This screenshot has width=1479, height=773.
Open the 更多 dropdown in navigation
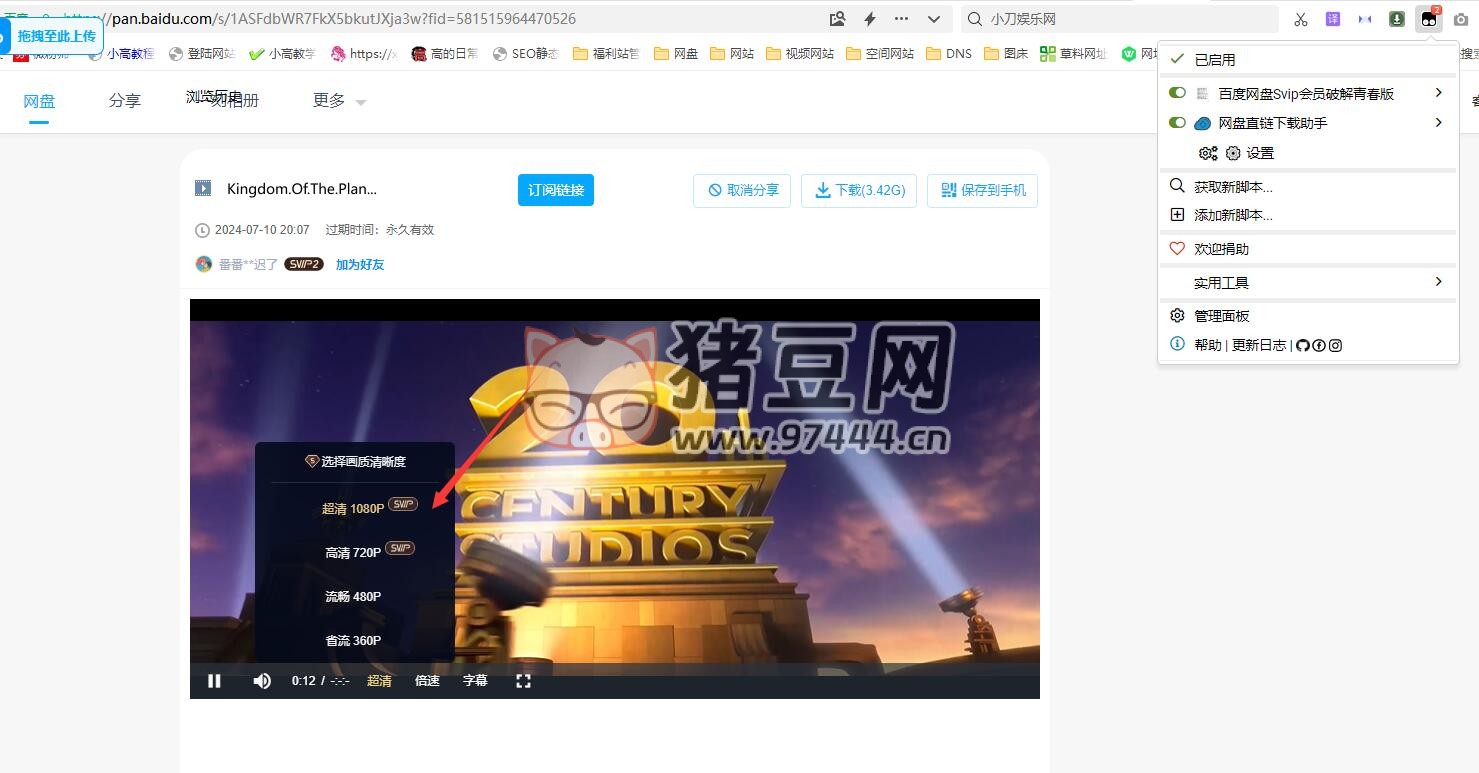(x=339, y=101)
